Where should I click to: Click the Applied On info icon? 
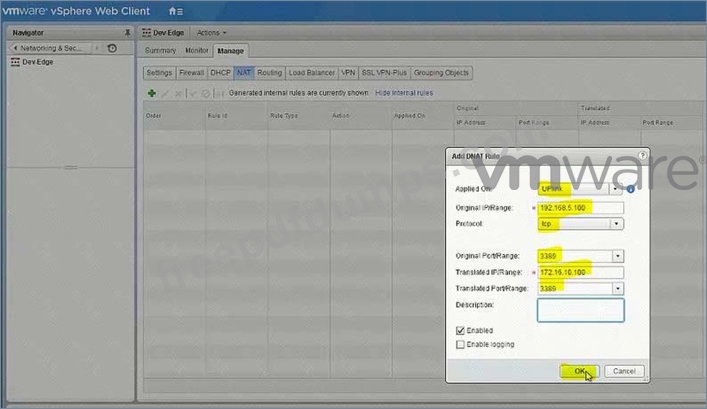(630, 189)
